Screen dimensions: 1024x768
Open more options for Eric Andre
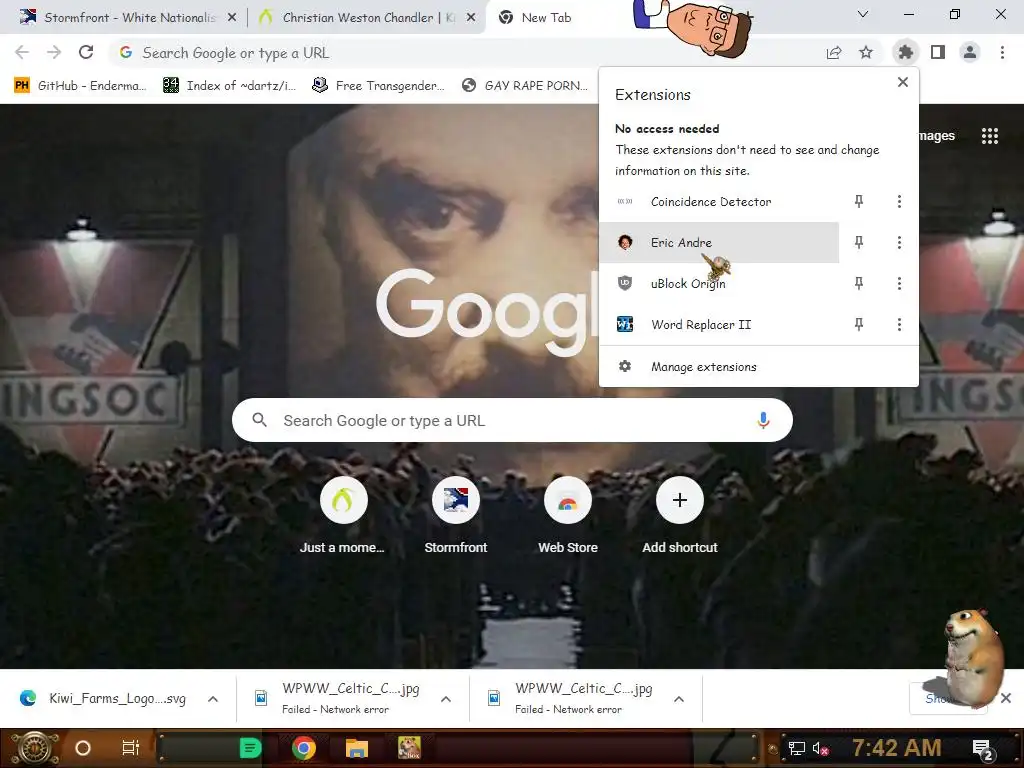899,243
